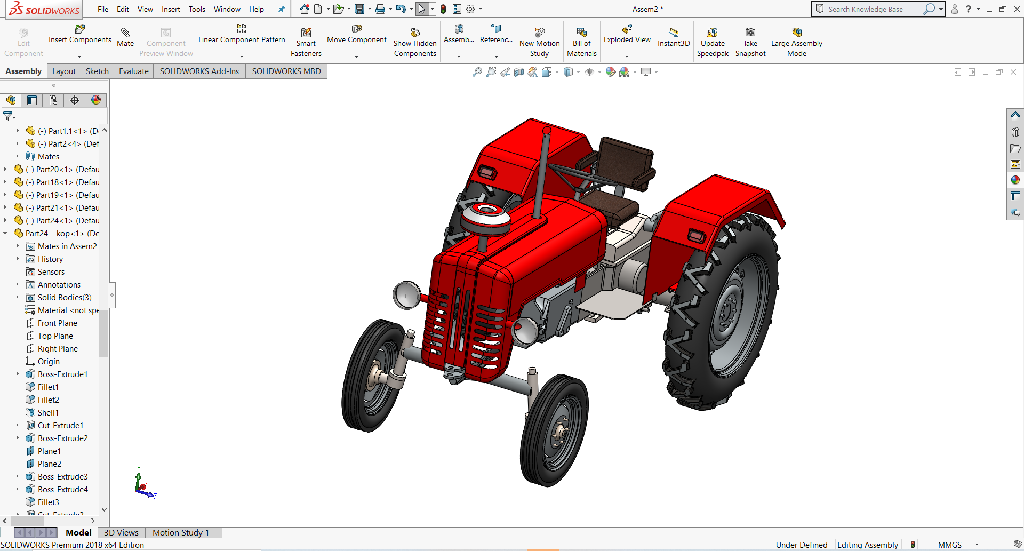The height and width of the screenshot is (551, 1024).
Task: Start a New Motion Study
Action: (x=539, y=41)
